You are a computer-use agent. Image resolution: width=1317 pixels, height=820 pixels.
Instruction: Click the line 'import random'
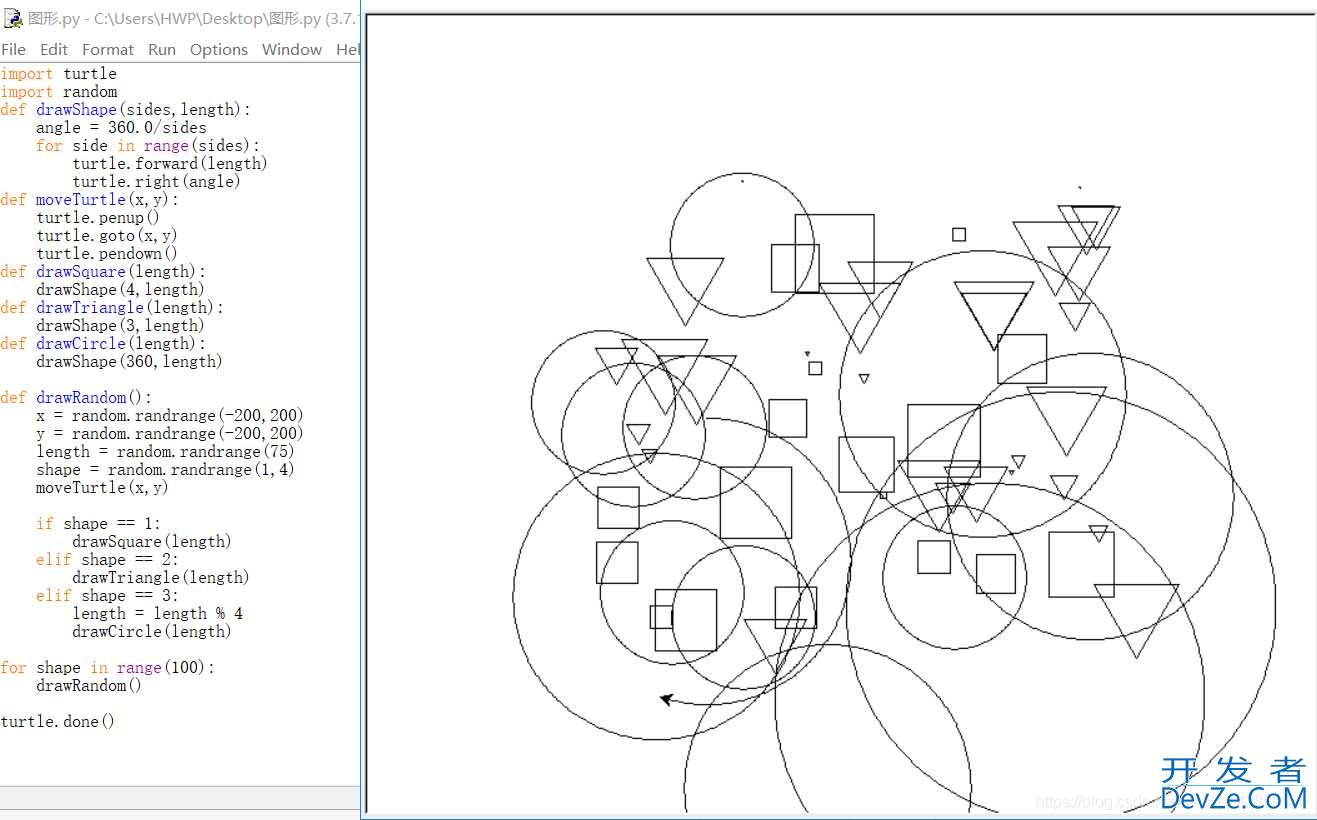(x=59, y=92)
